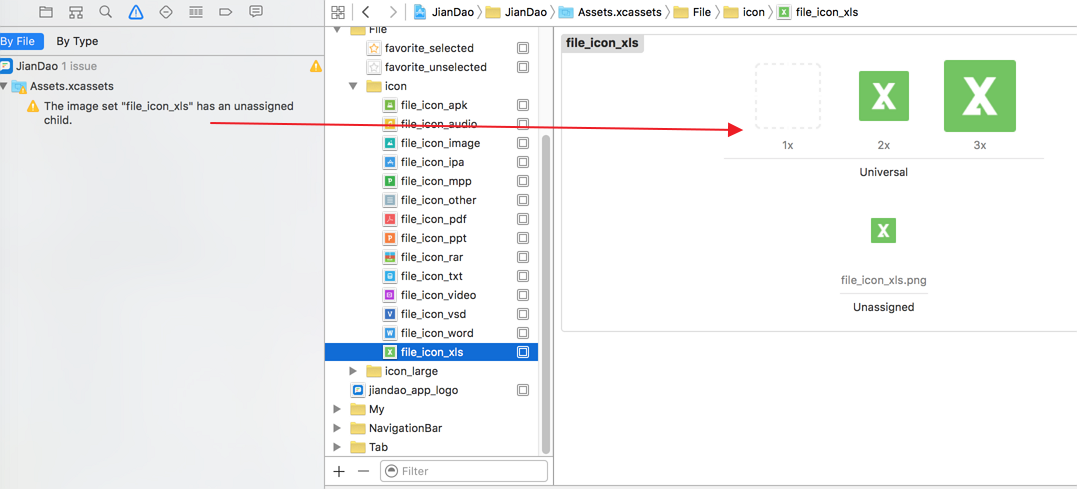Screen dimensions: 1077x489
Task: Select the Issue navigator warning icon
Action: (135, 12)
